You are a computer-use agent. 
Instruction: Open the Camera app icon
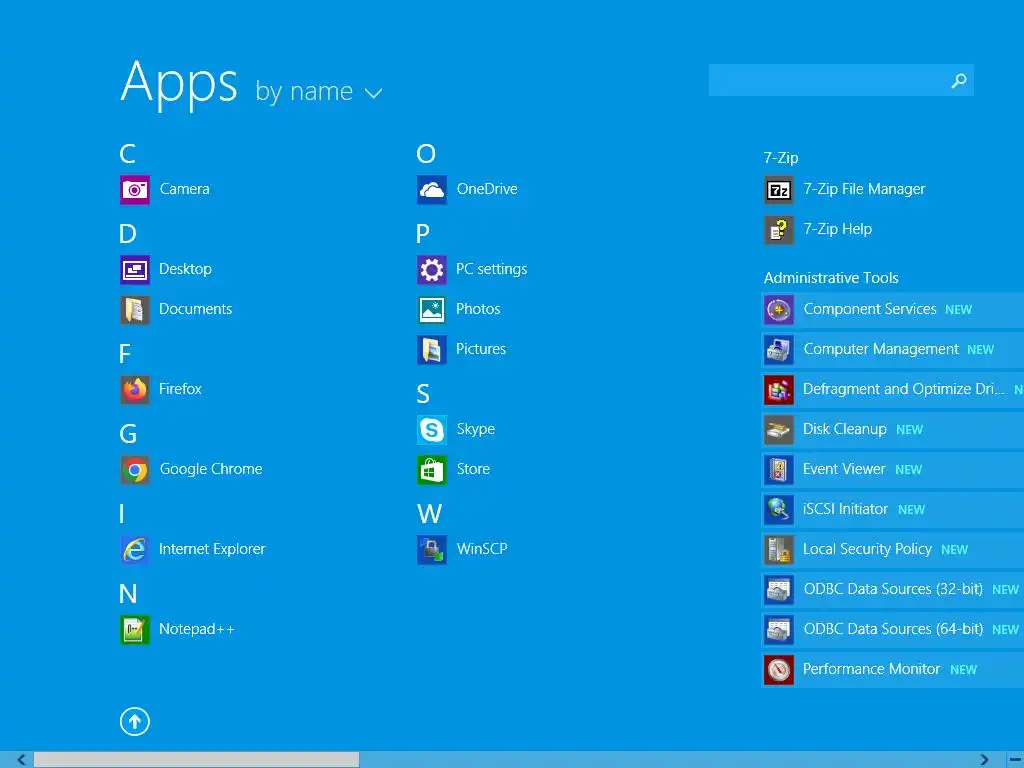click(135, 190)
